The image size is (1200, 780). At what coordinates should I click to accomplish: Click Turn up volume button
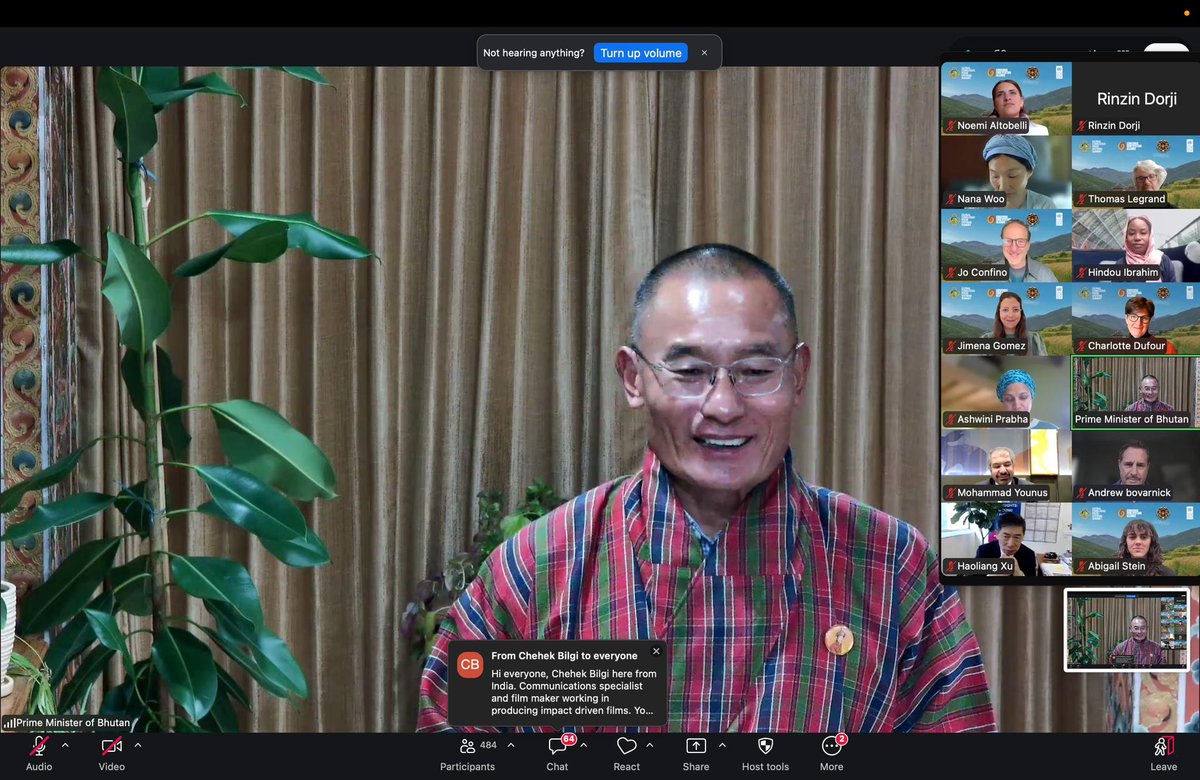pyautogui.click(x=641, y=53)
